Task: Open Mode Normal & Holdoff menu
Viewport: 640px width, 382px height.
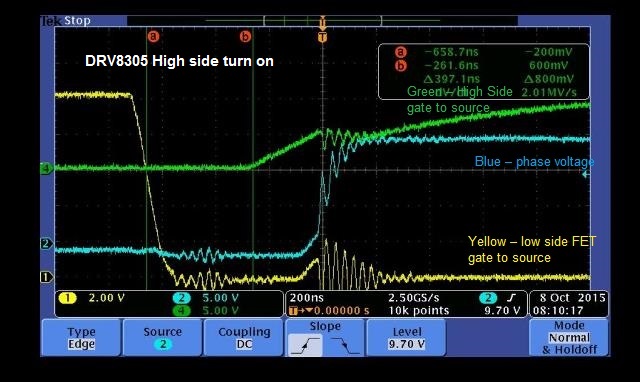Action: click(569, 338)
